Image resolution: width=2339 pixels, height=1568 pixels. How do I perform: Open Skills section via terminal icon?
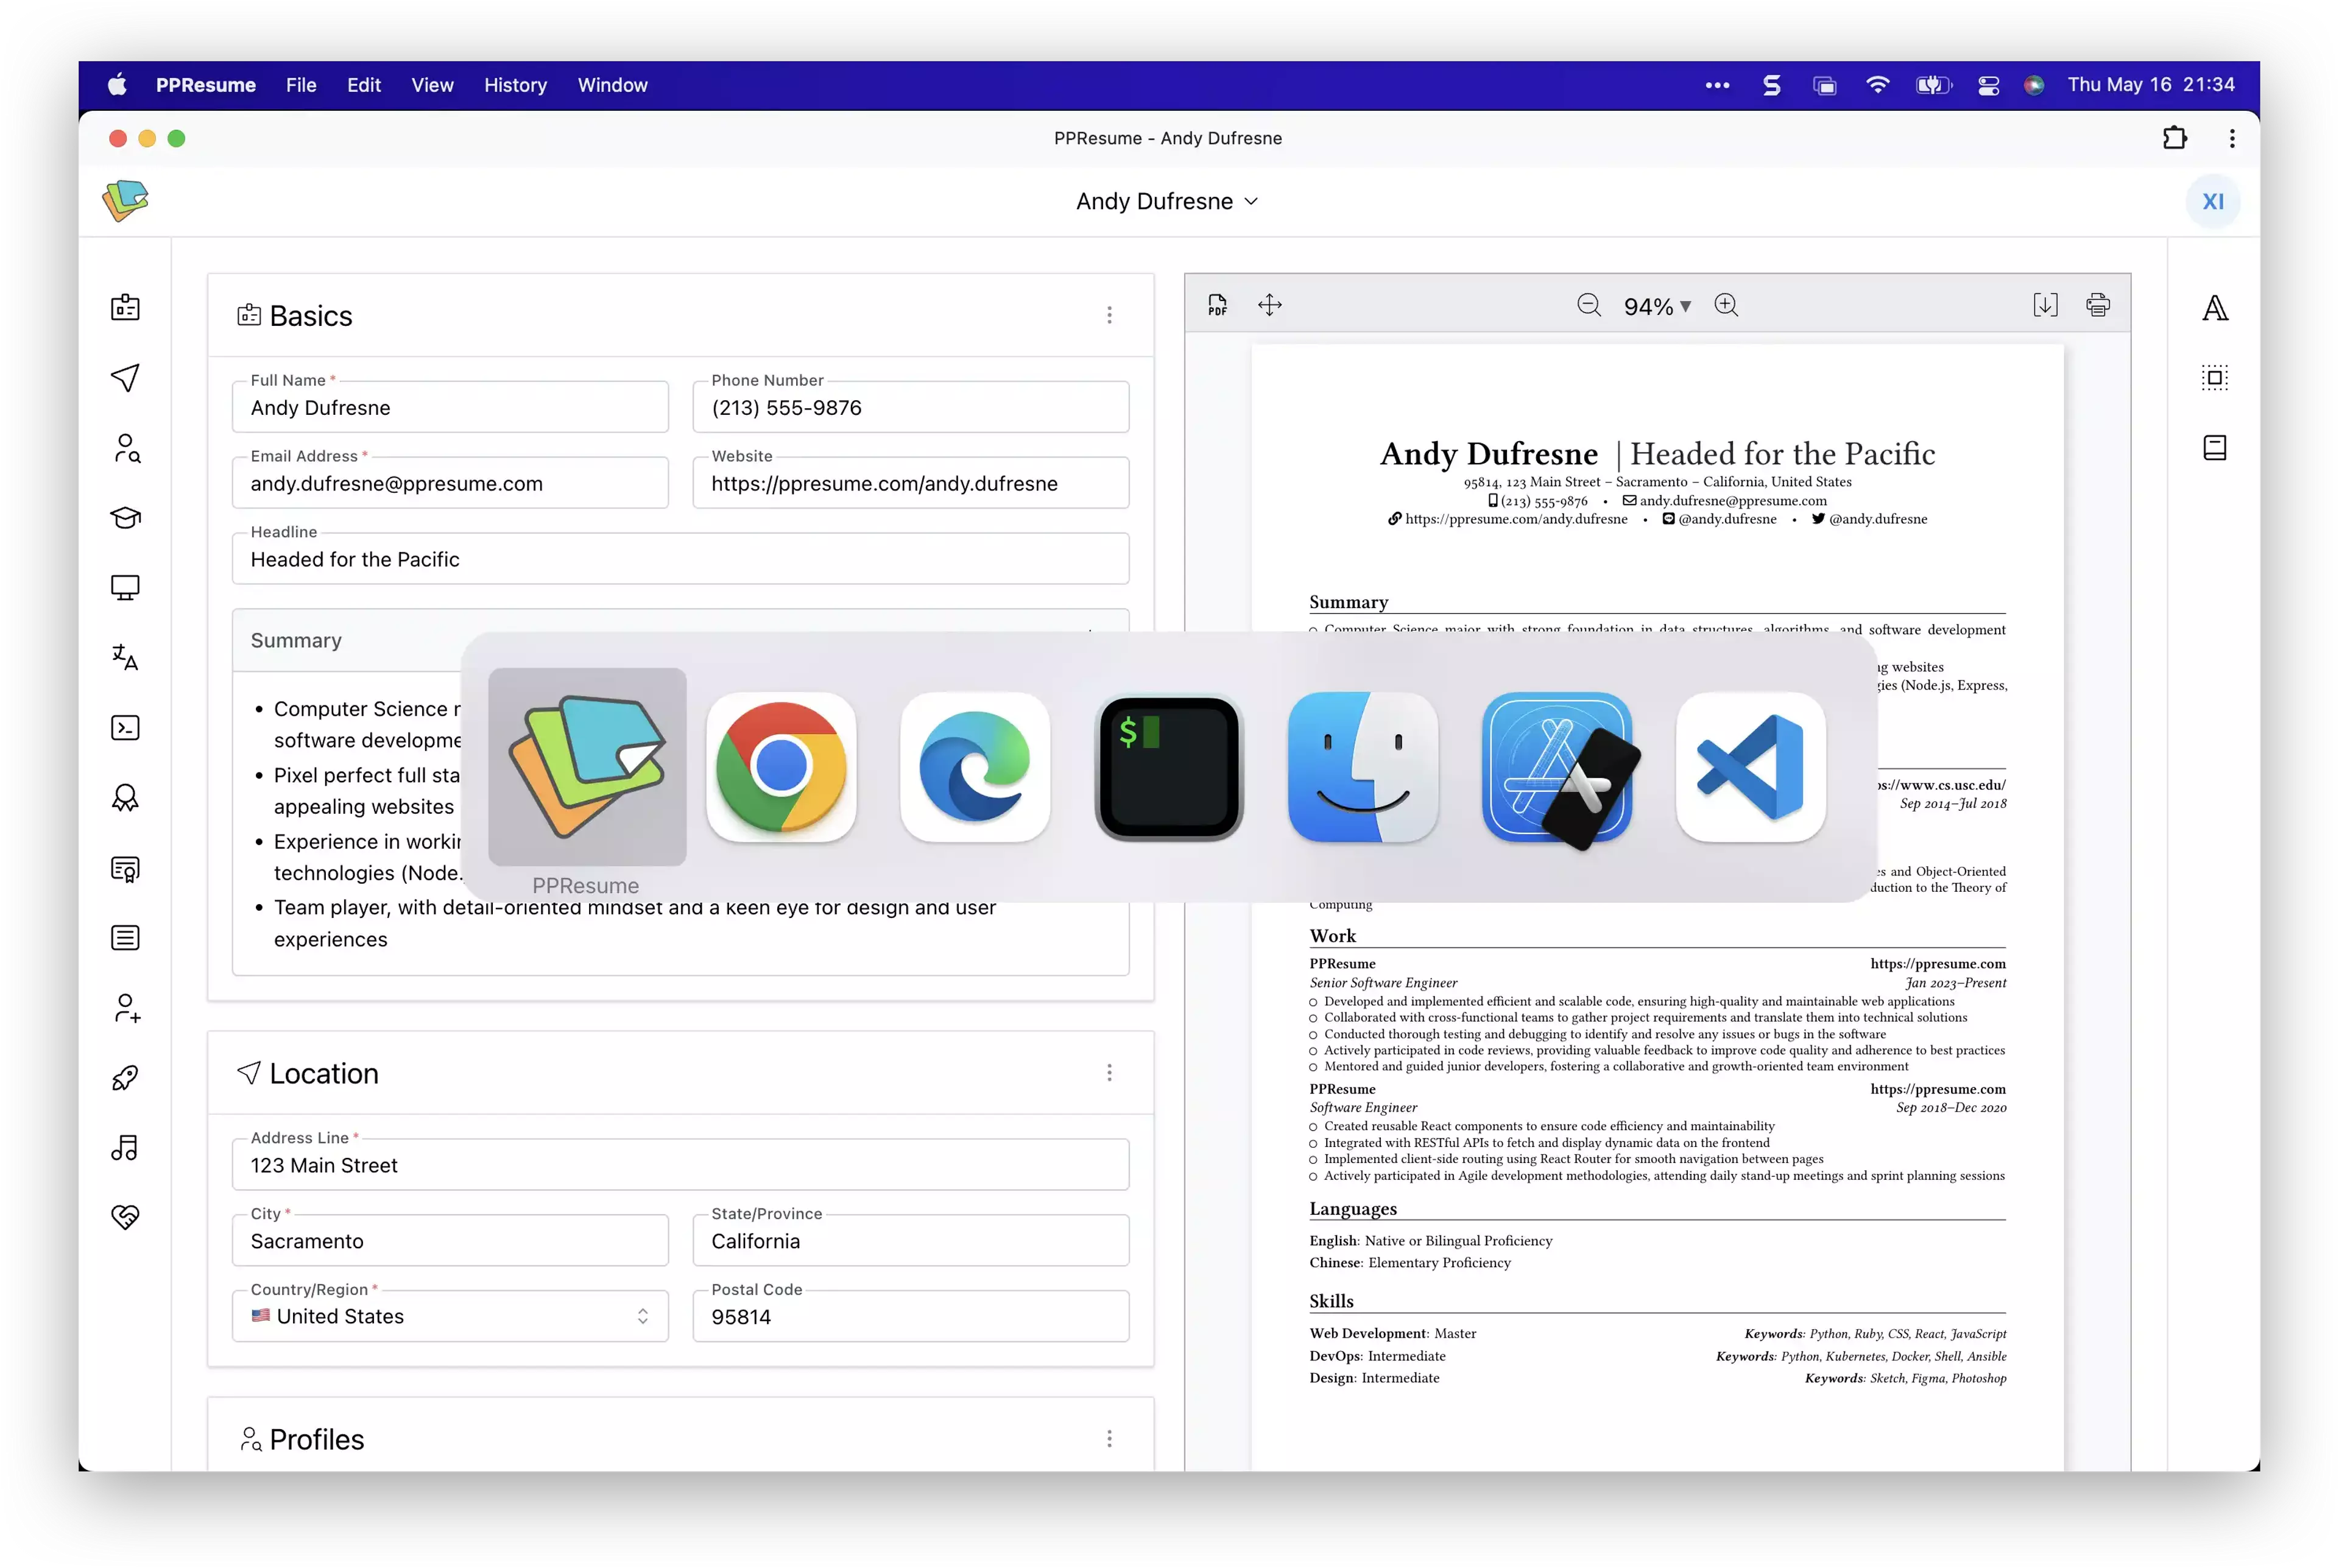(x=125, y=727)
